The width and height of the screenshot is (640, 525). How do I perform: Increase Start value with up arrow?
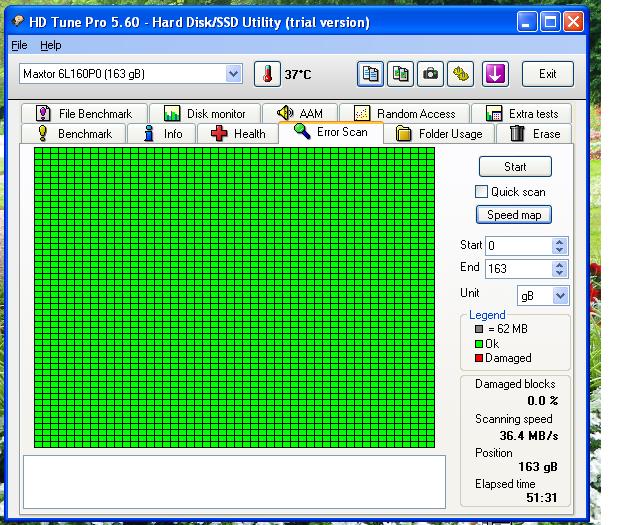pos(559,242)
